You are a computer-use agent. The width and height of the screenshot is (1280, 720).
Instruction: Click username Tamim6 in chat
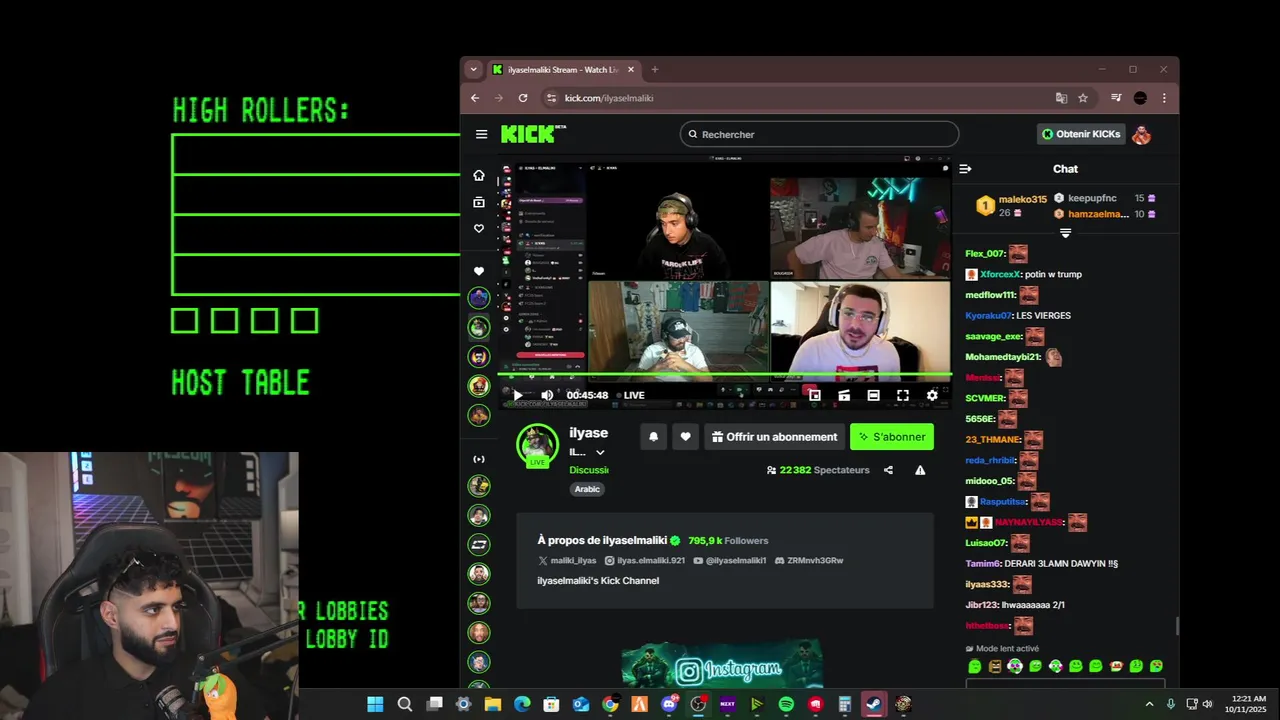982,563
